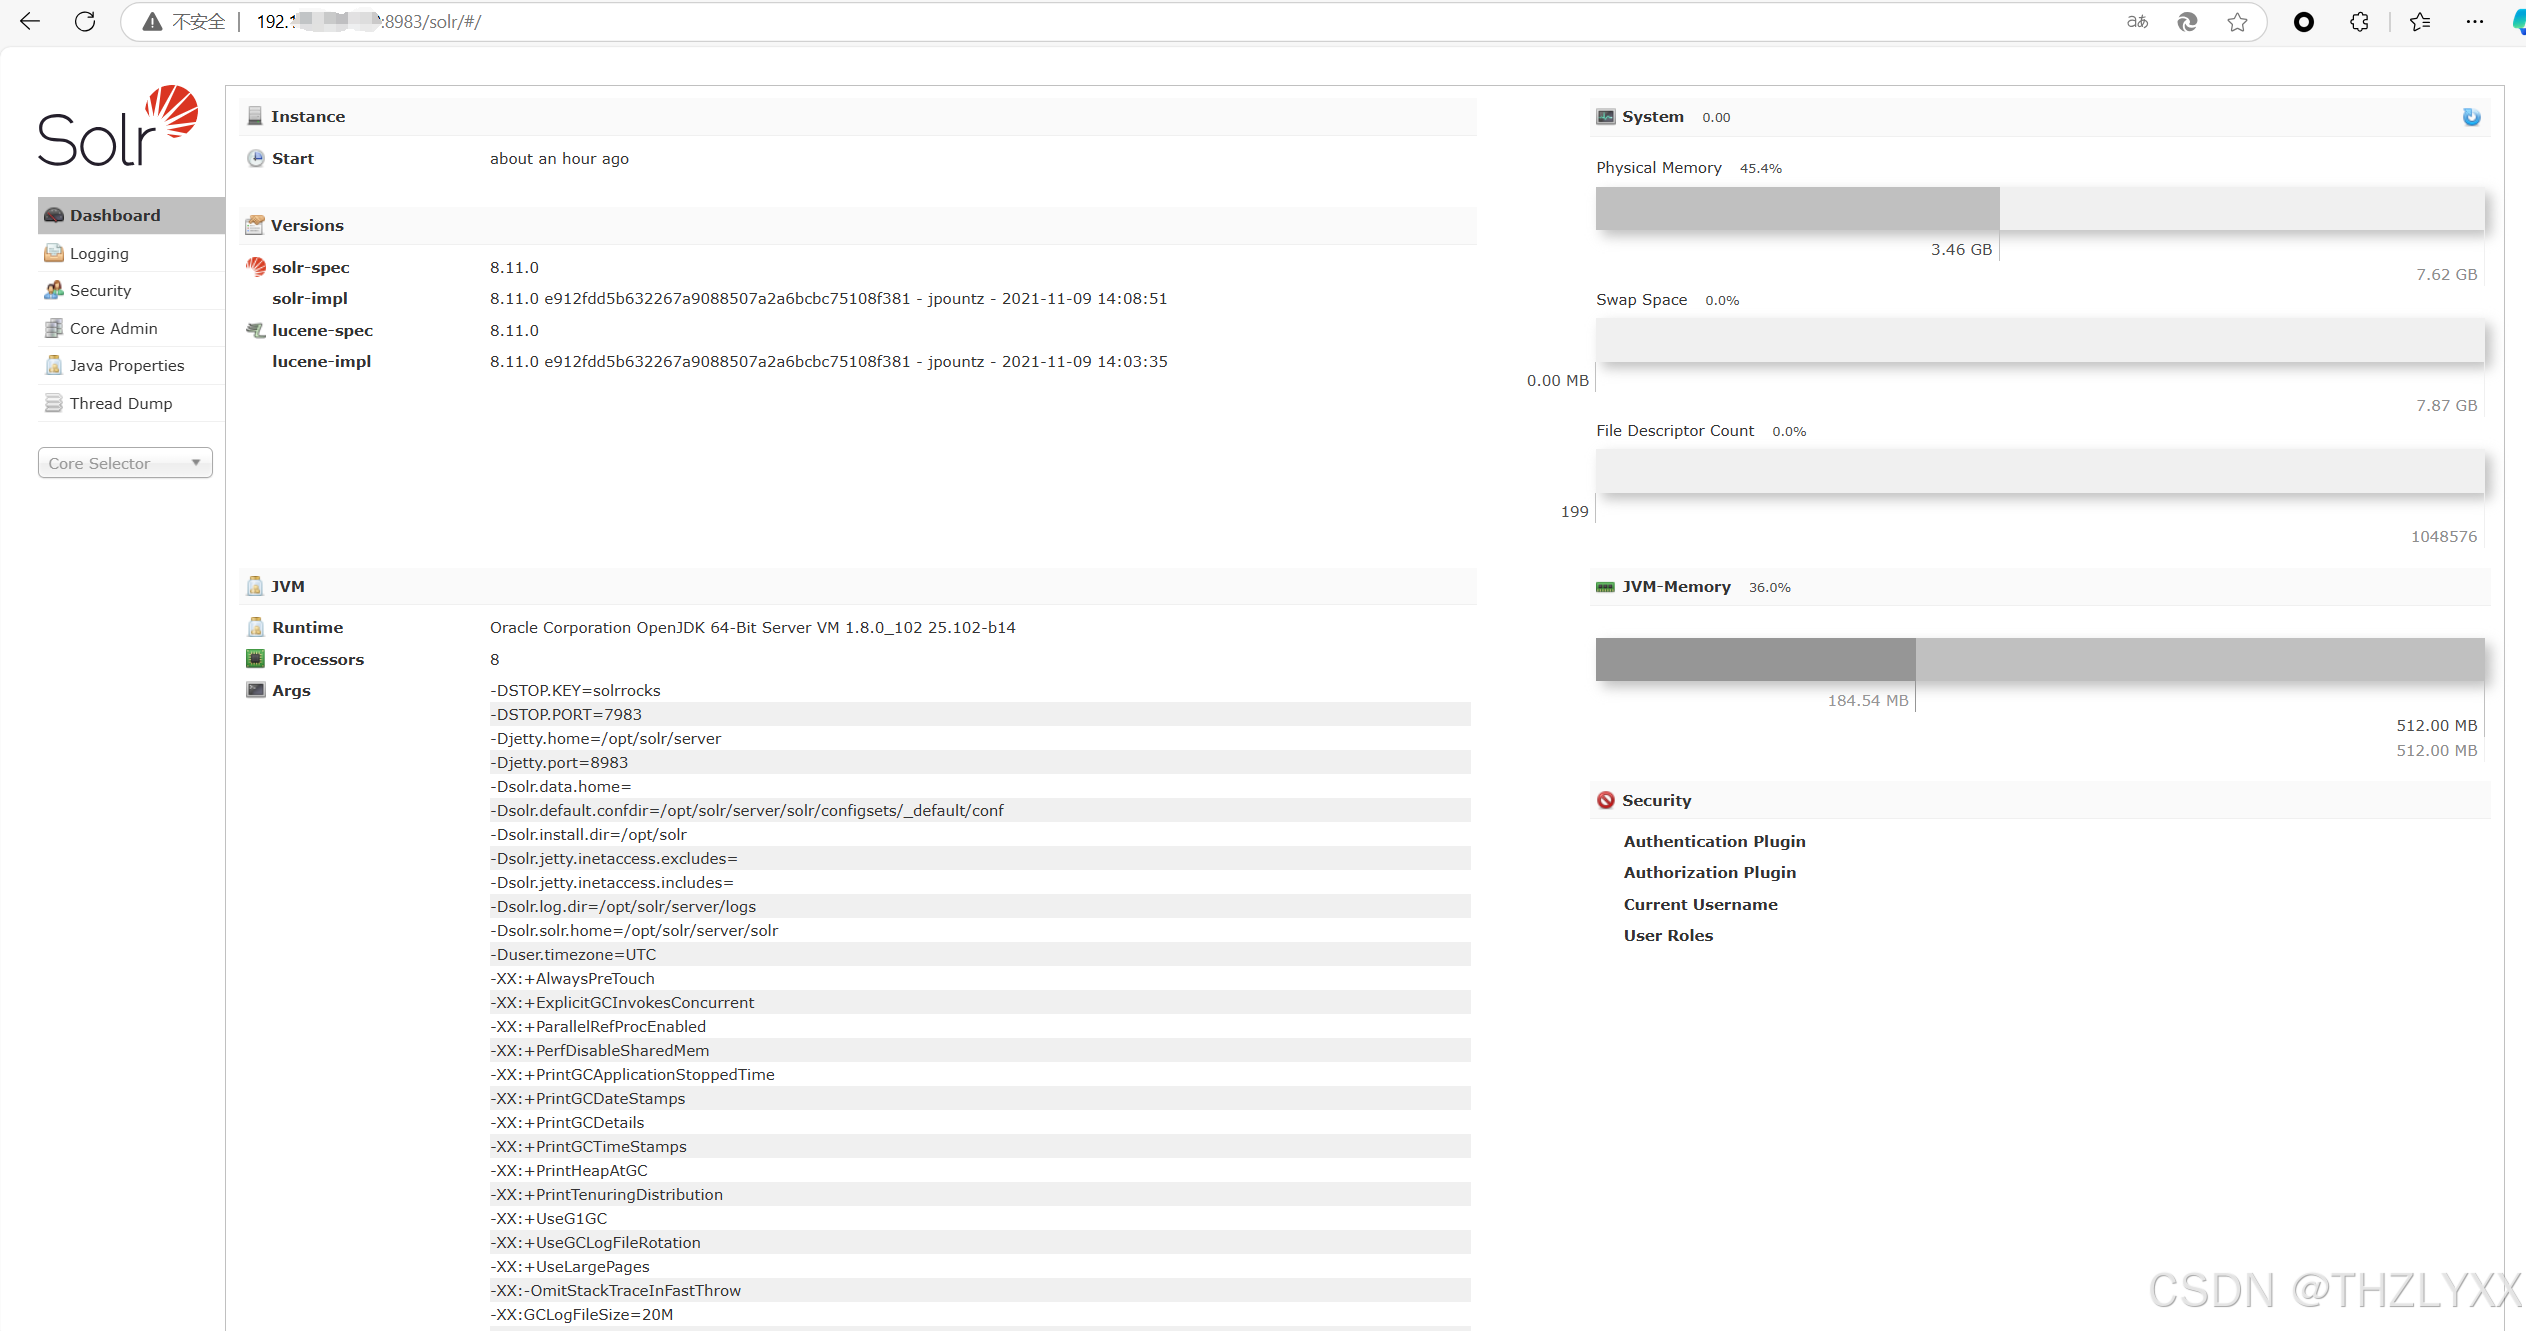Open browser extensions puzzle icon
This screenshot has height=1331, width=2526.
pos(2359,22)
